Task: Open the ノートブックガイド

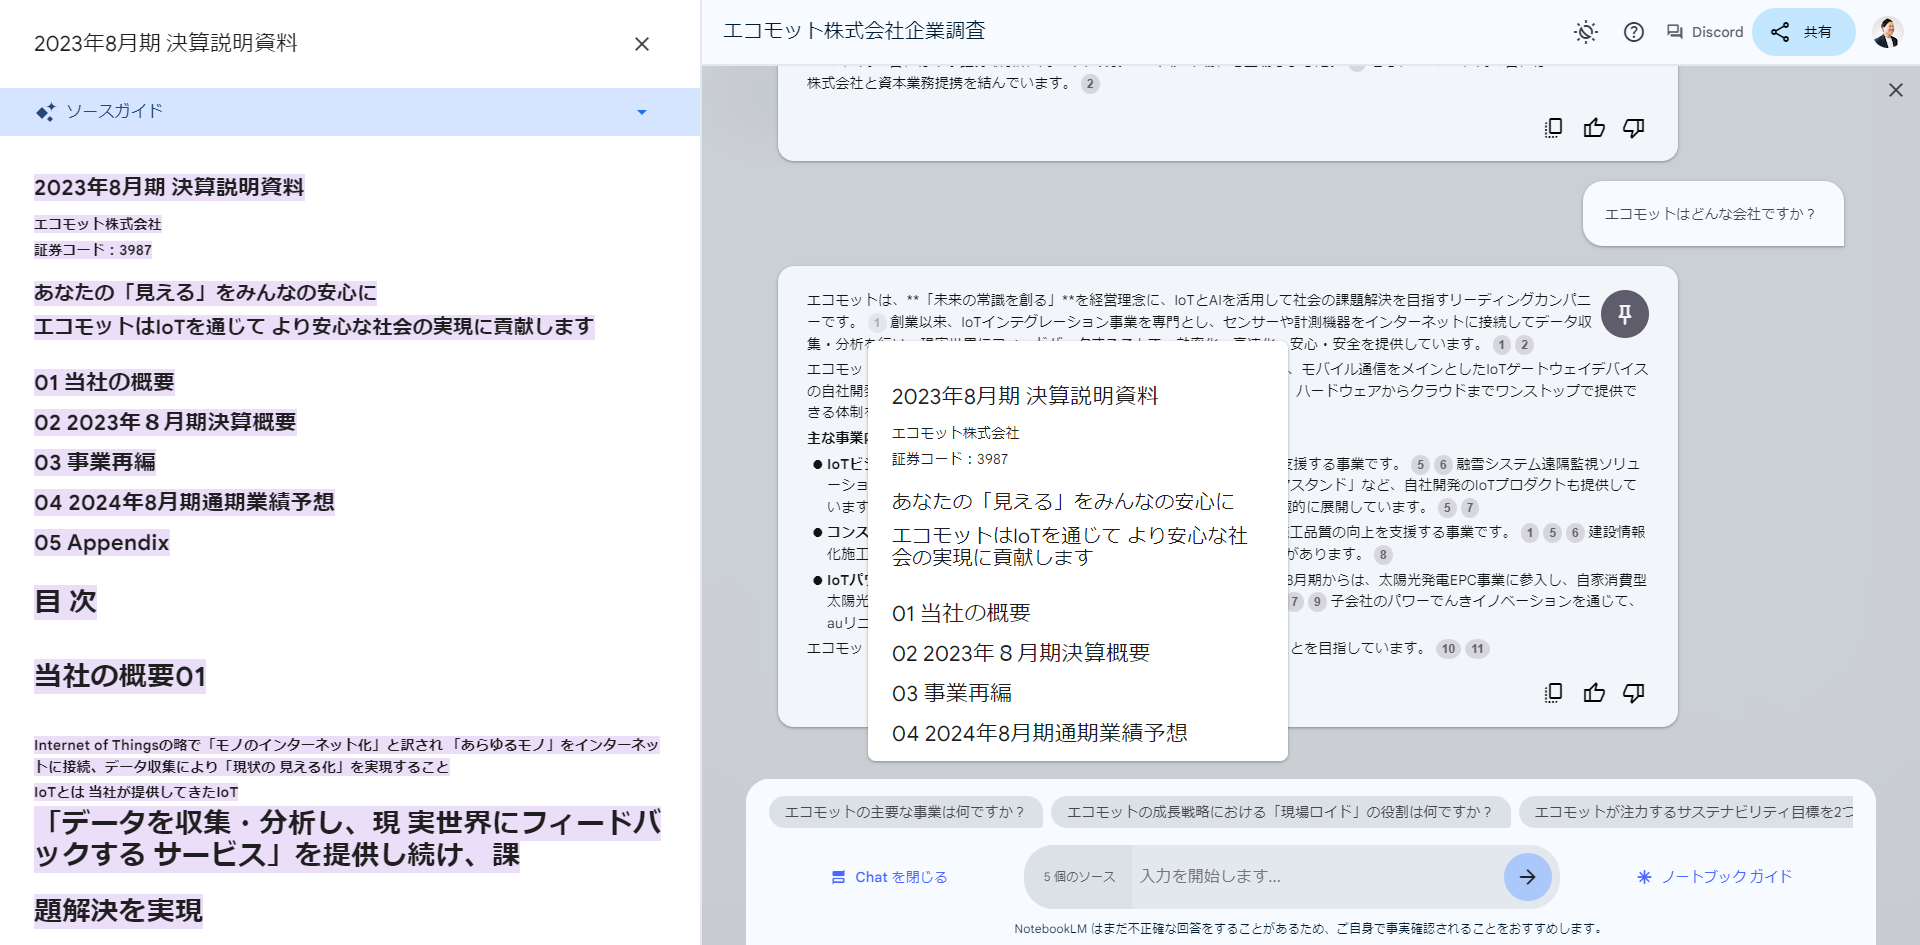Action: coord(1714,877)
